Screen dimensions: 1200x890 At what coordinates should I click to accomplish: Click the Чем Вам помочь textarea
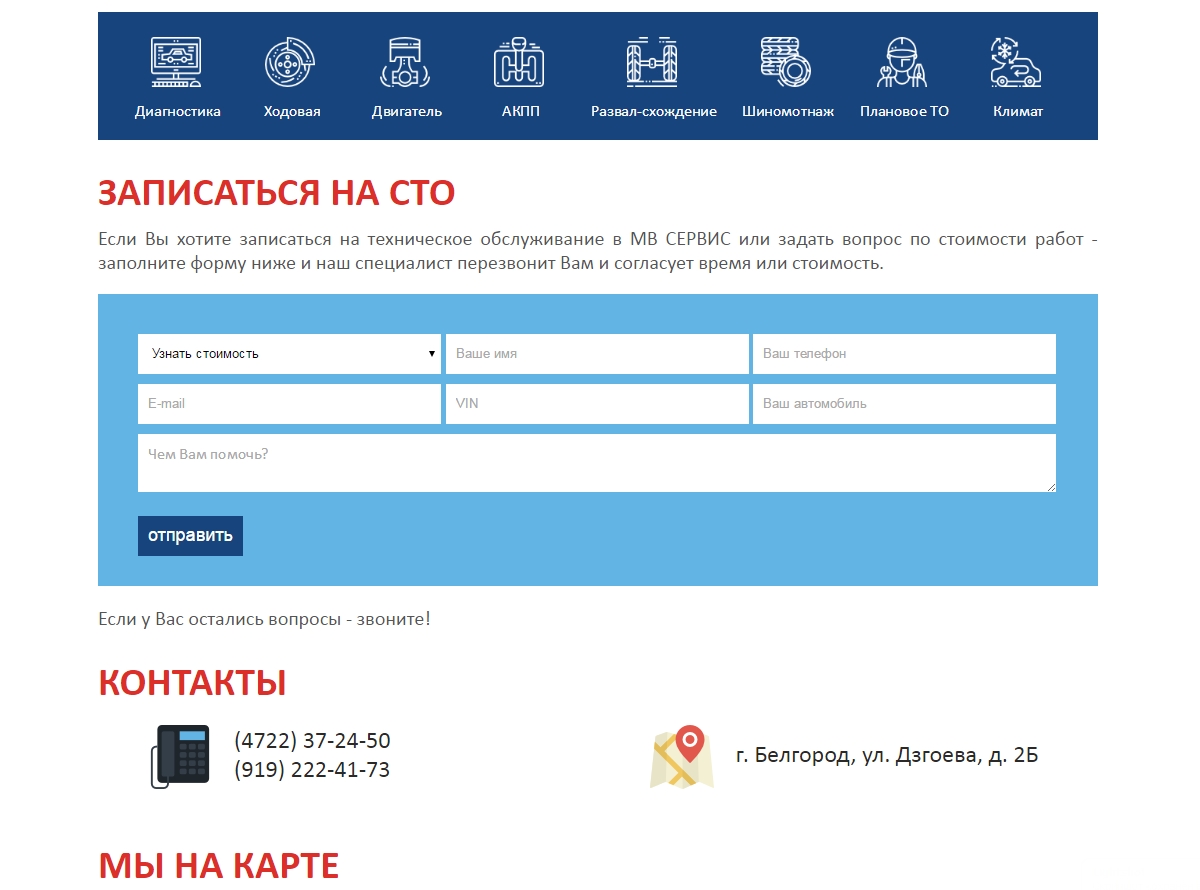tap(596, 463)
